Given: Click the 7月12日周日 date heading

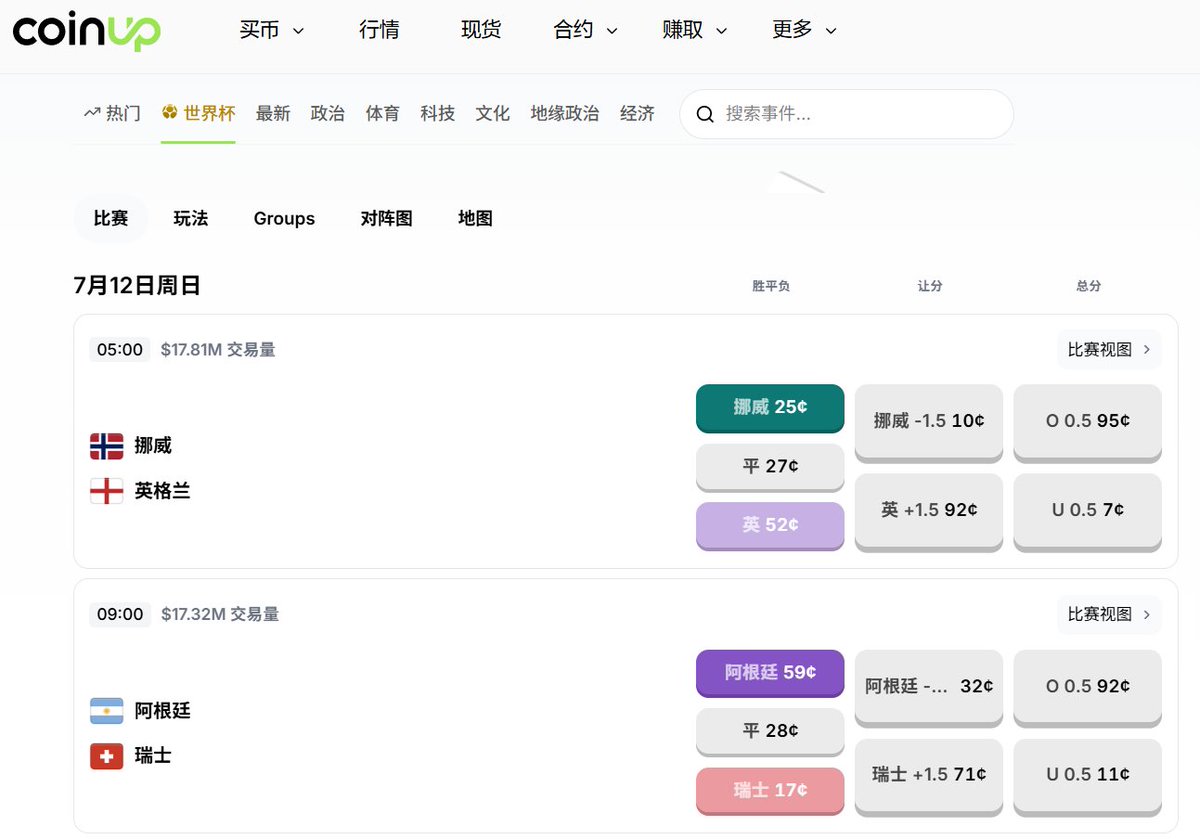Looking at the screenshot, I should click(x=137, y=286).
